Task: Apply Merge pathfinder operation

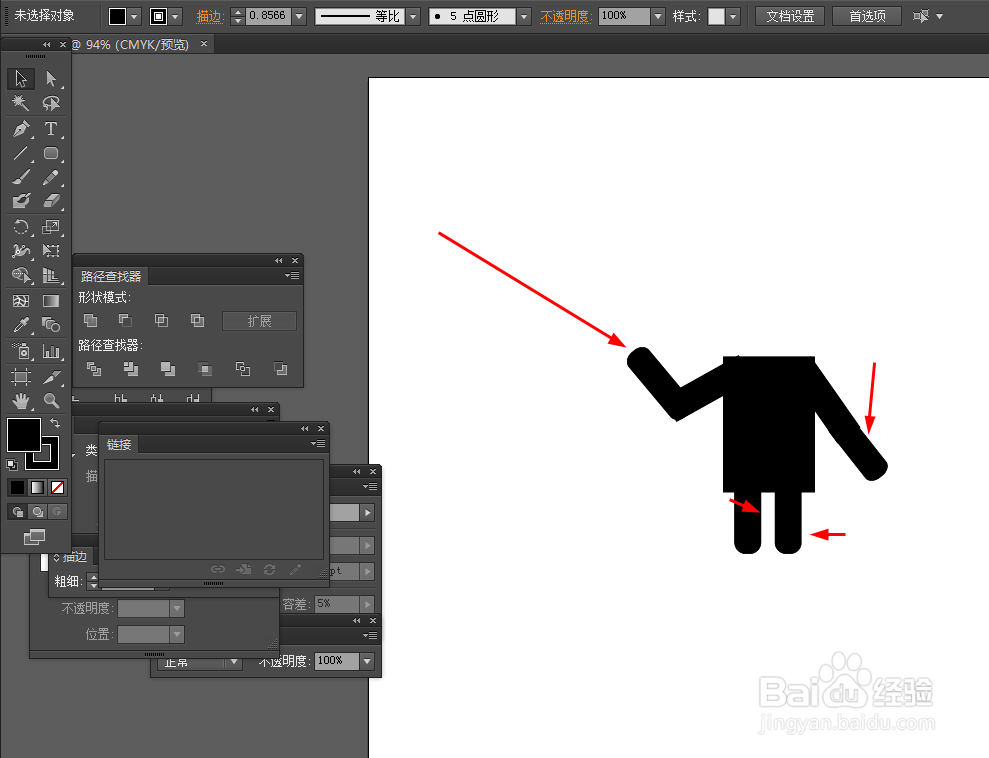Action: click(168, 369)
